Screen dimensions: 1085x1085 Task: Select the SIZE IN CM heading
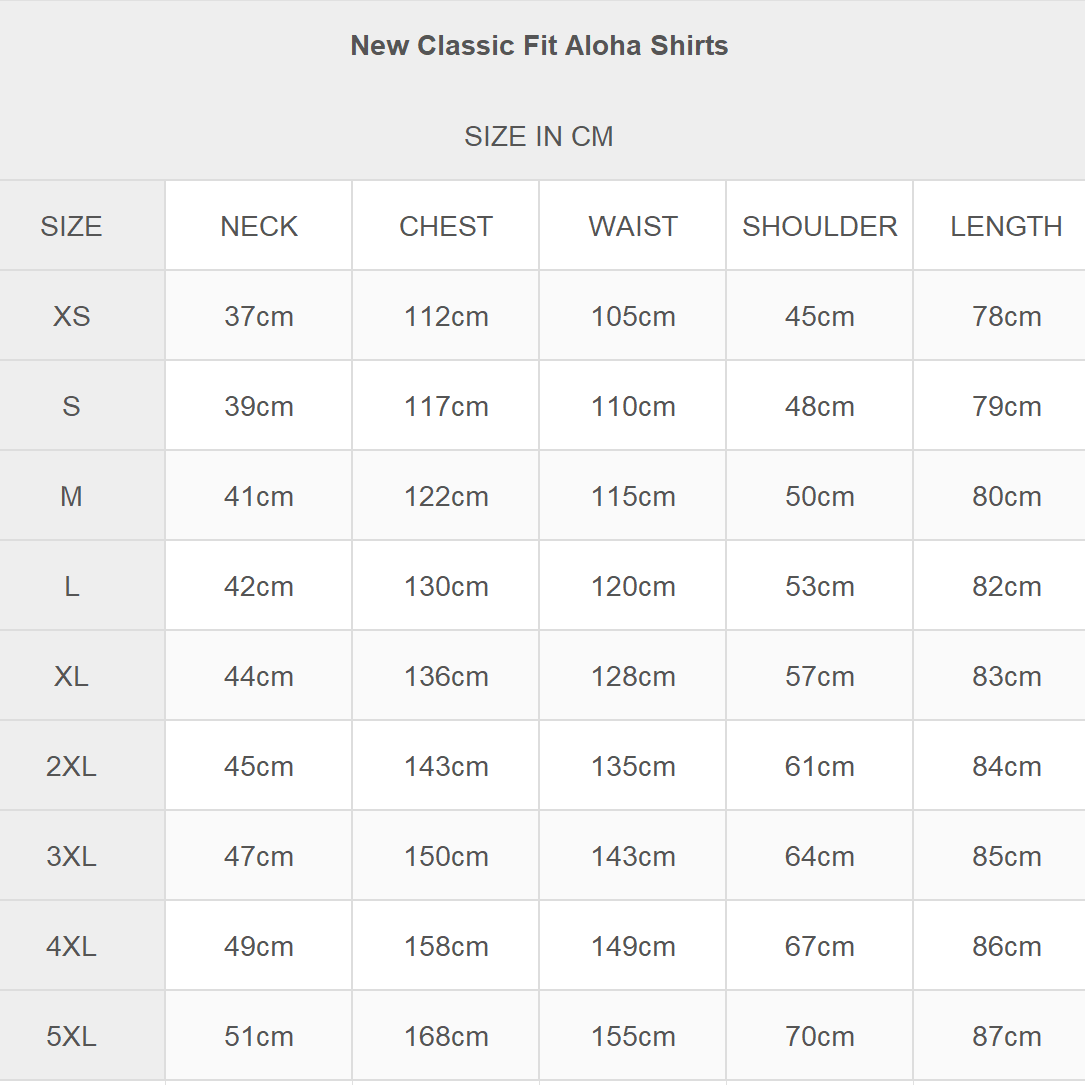[539, 136]
